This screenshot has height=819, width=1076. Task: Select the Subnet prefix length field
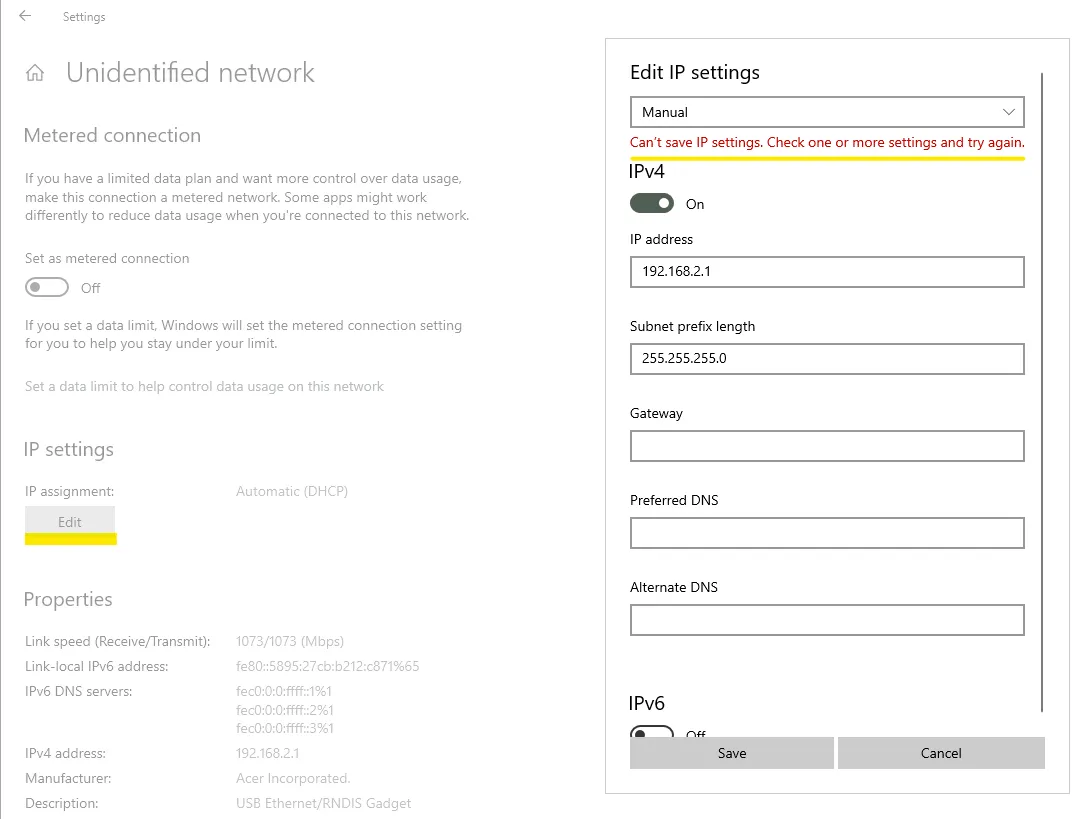(x=826, y=358)
